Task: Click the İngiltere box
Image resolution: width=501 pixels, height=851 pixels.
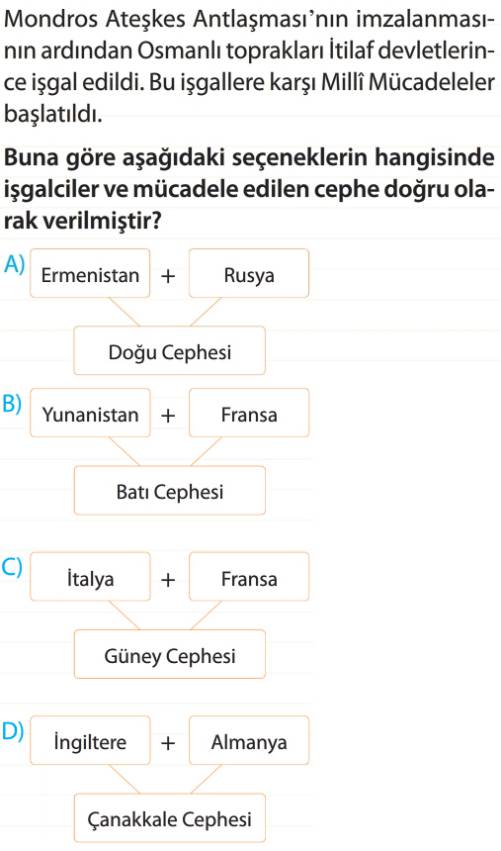Action: click(90, 741)
